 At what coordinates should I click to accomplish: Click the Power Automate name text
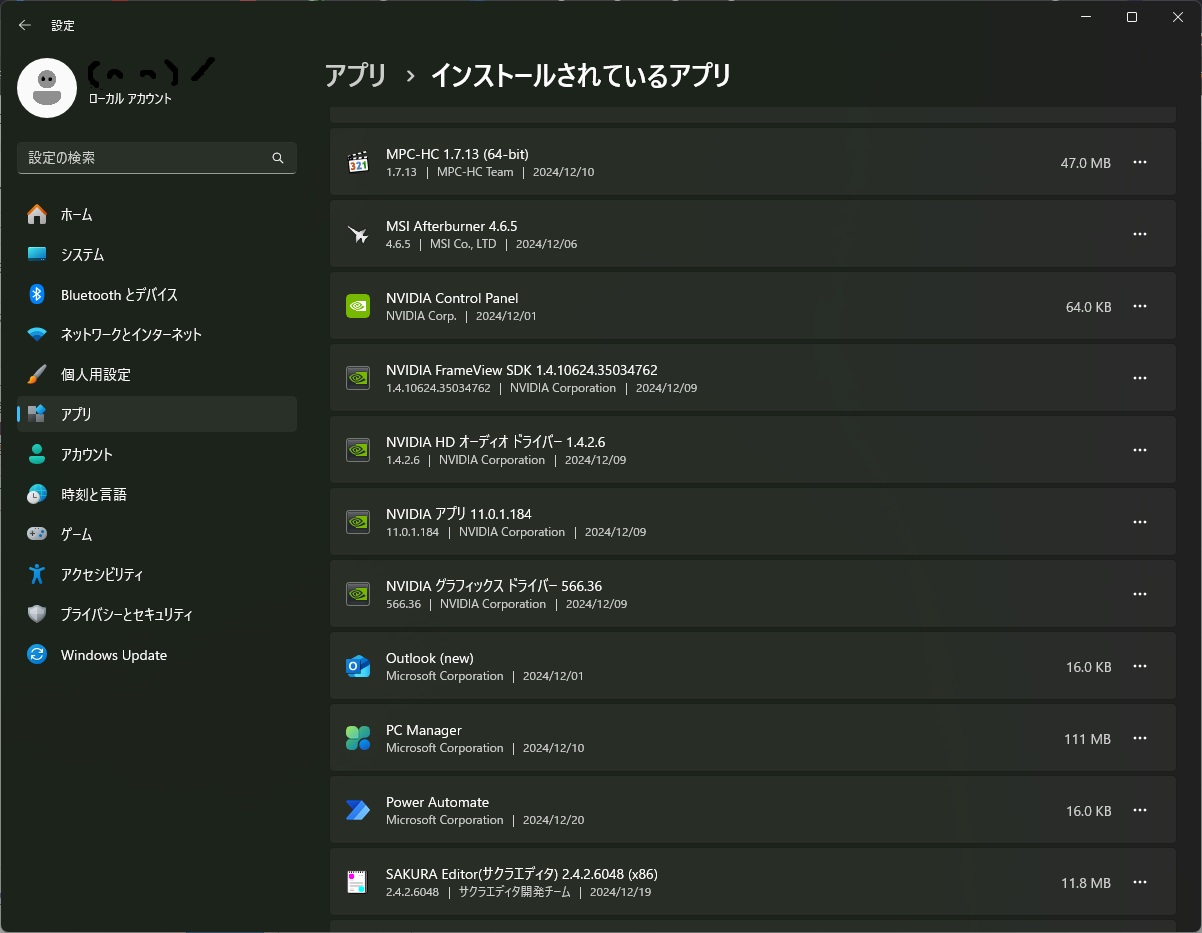tap(437, 802)
